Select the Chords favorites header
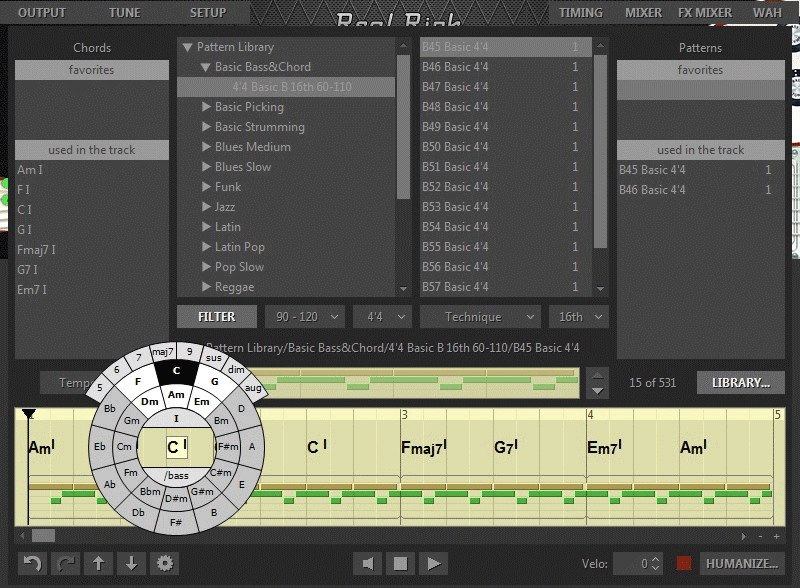The image size is (800, 588). (x=92, y=70)
